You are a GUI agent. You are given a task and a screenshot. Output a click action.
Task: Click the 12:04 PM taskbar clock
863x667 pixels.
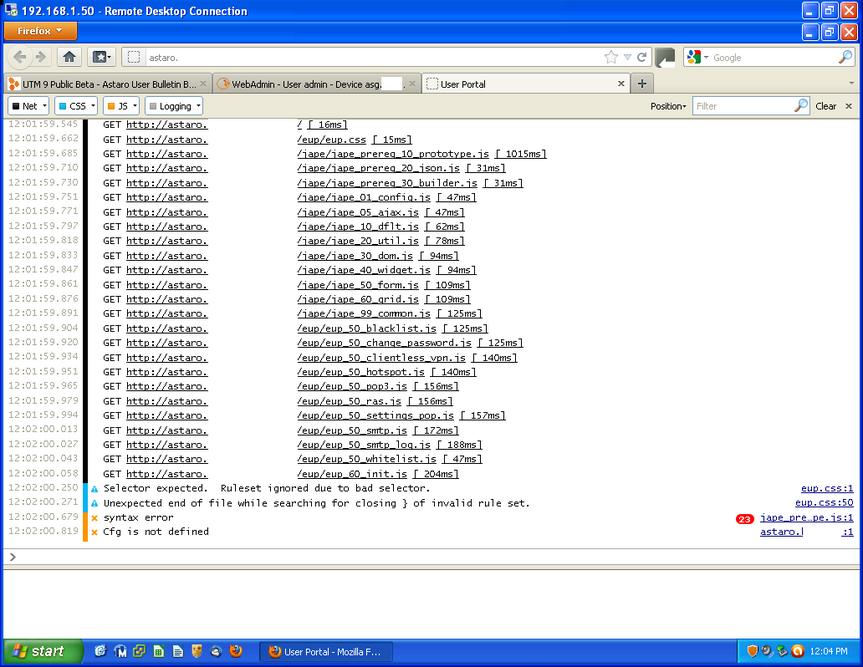point(828,652)
